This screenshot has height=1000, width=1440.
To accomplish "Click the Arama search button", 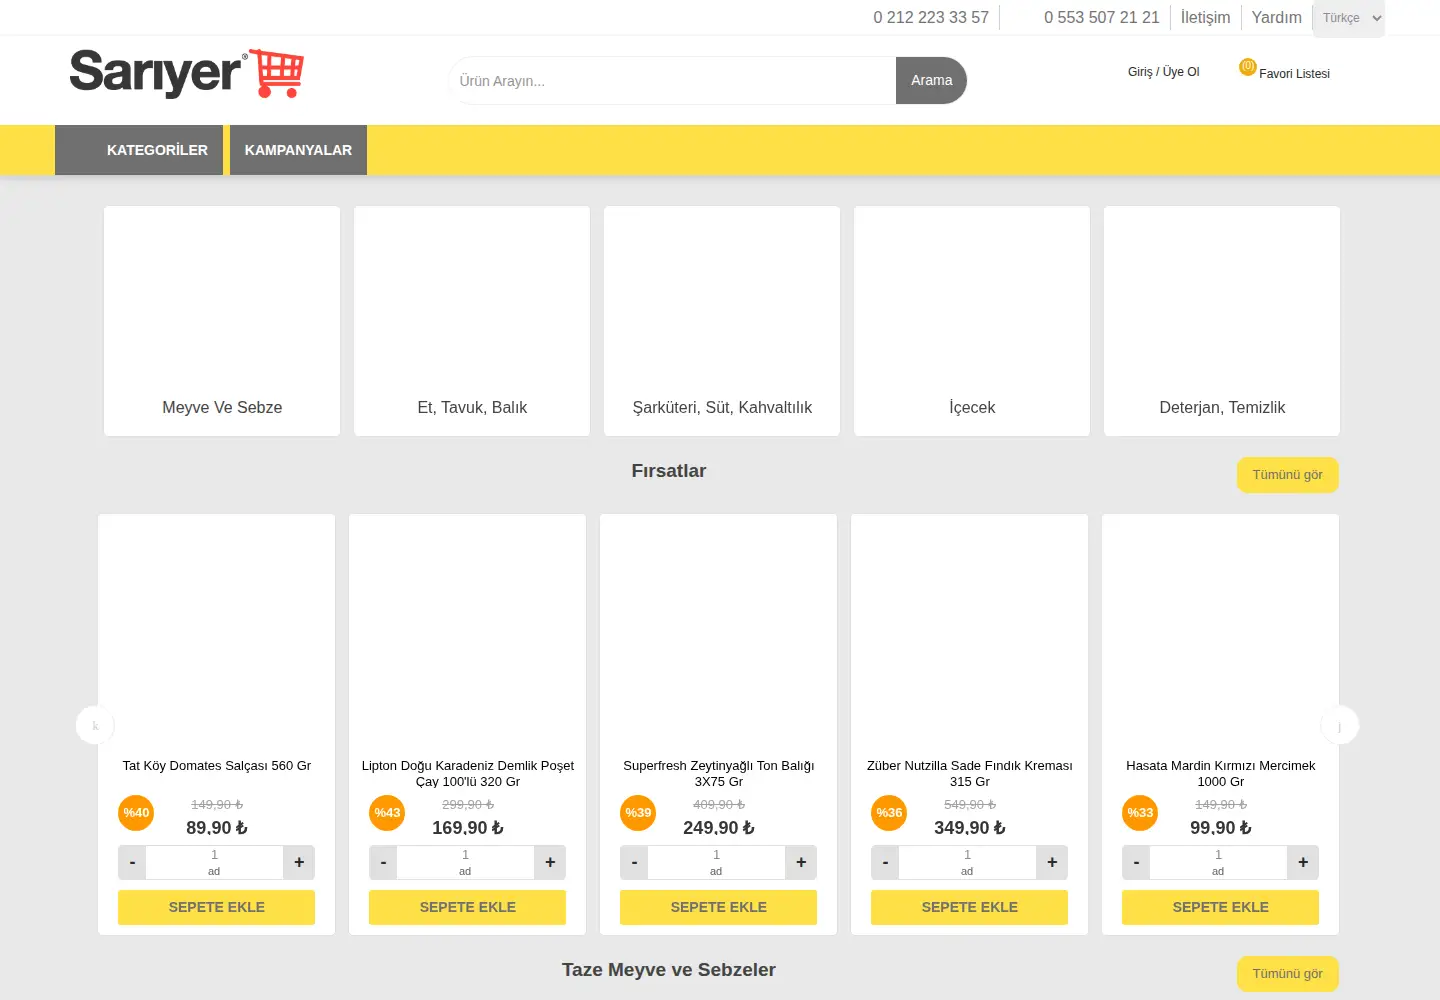I will tap(931, 80).
